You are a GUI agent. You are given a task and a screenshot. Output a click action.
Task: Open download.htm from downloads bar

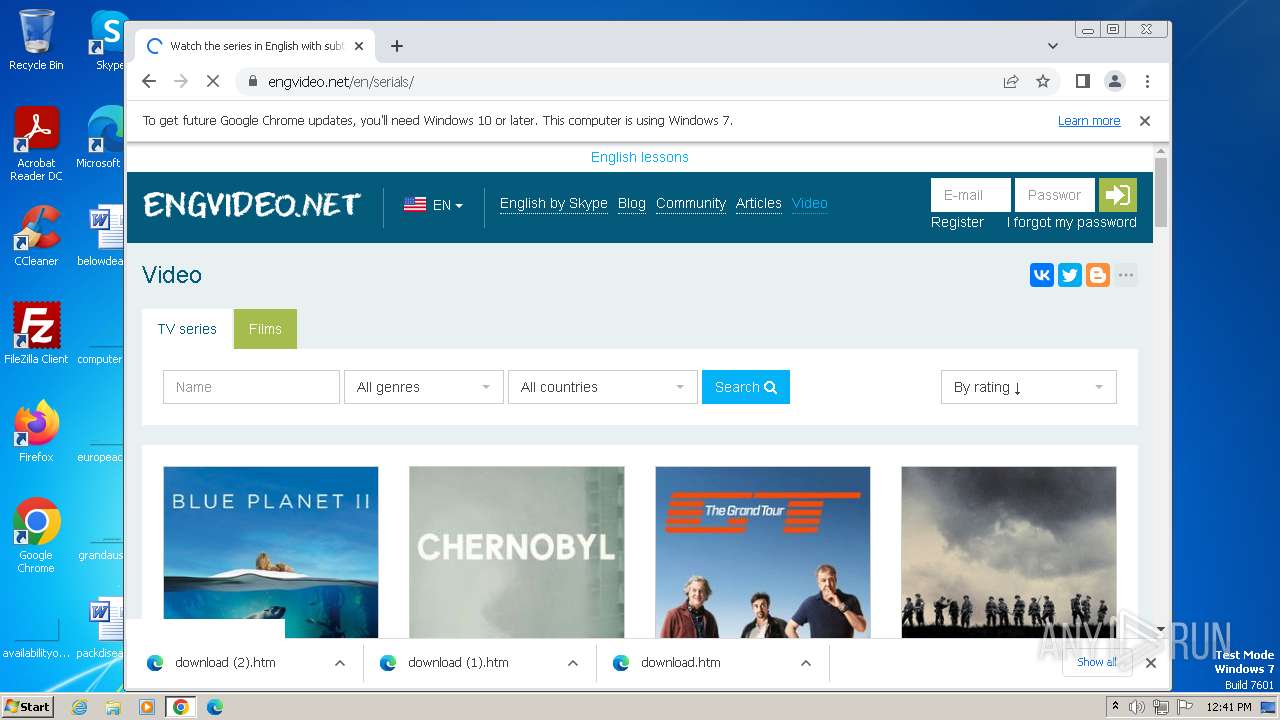680,663
